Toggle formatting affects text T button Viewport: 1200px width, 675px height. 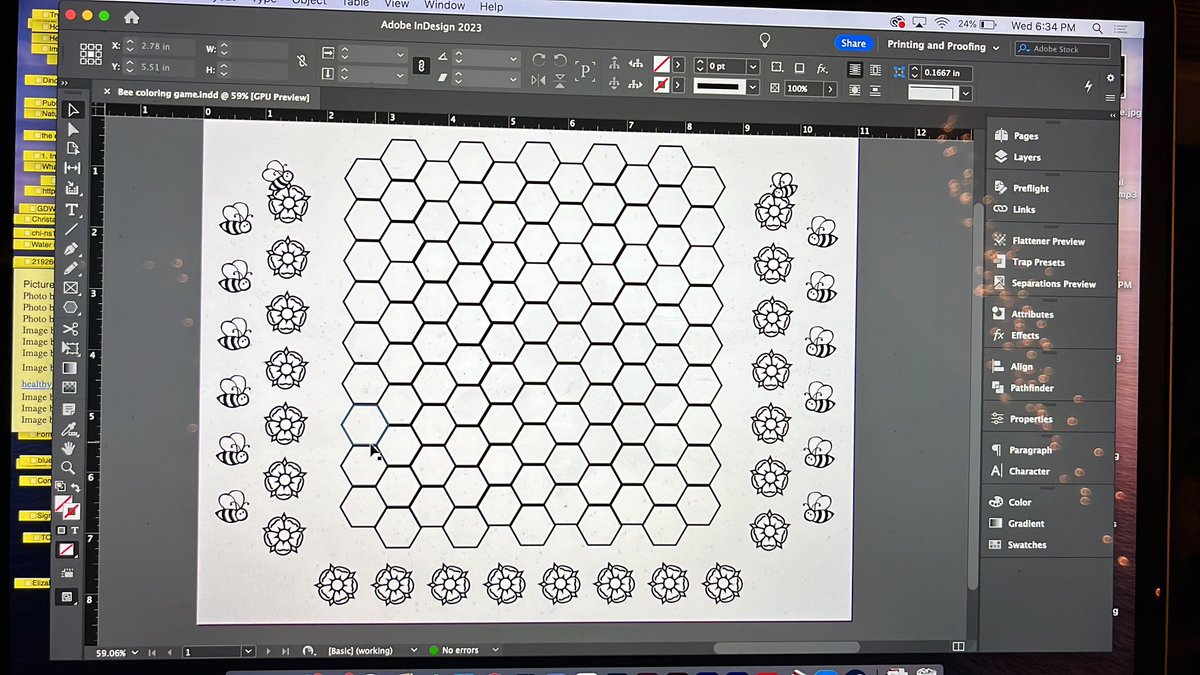click(75, 530)
